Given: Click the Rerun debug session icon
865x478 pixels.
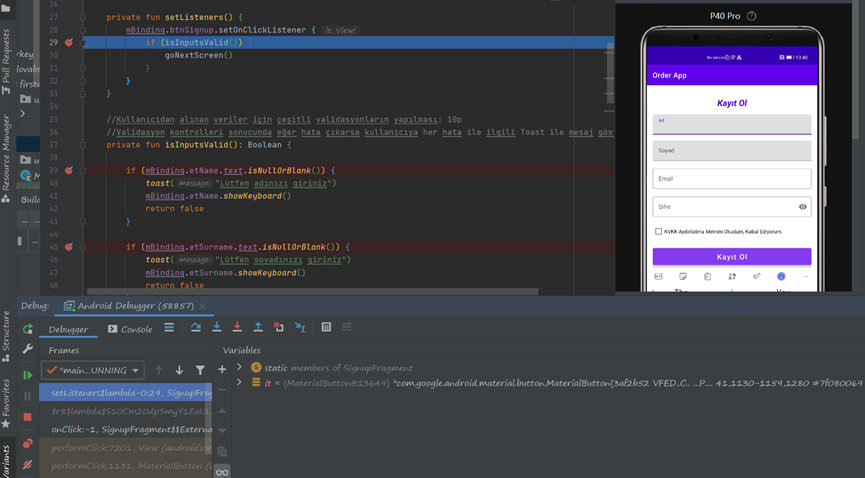Looking at the screenshot, I should (x=27, y=329).
